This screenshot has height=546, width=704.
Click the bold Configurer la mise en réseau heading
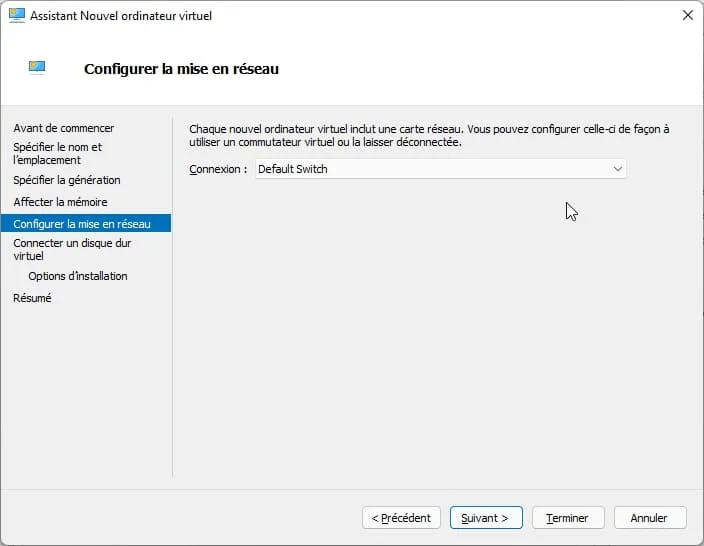[x=181, y=69]
